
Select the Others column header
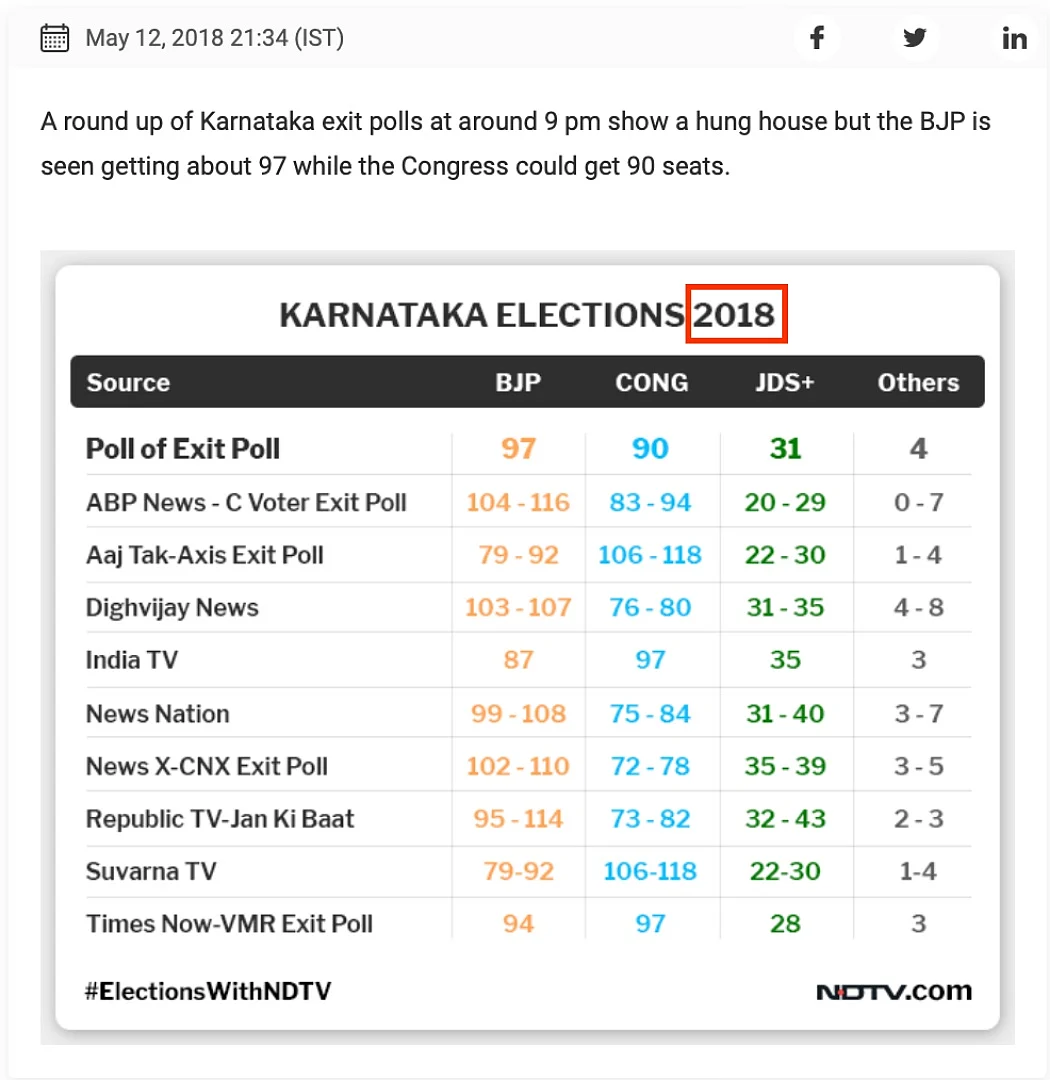click(x=918, y=382)
